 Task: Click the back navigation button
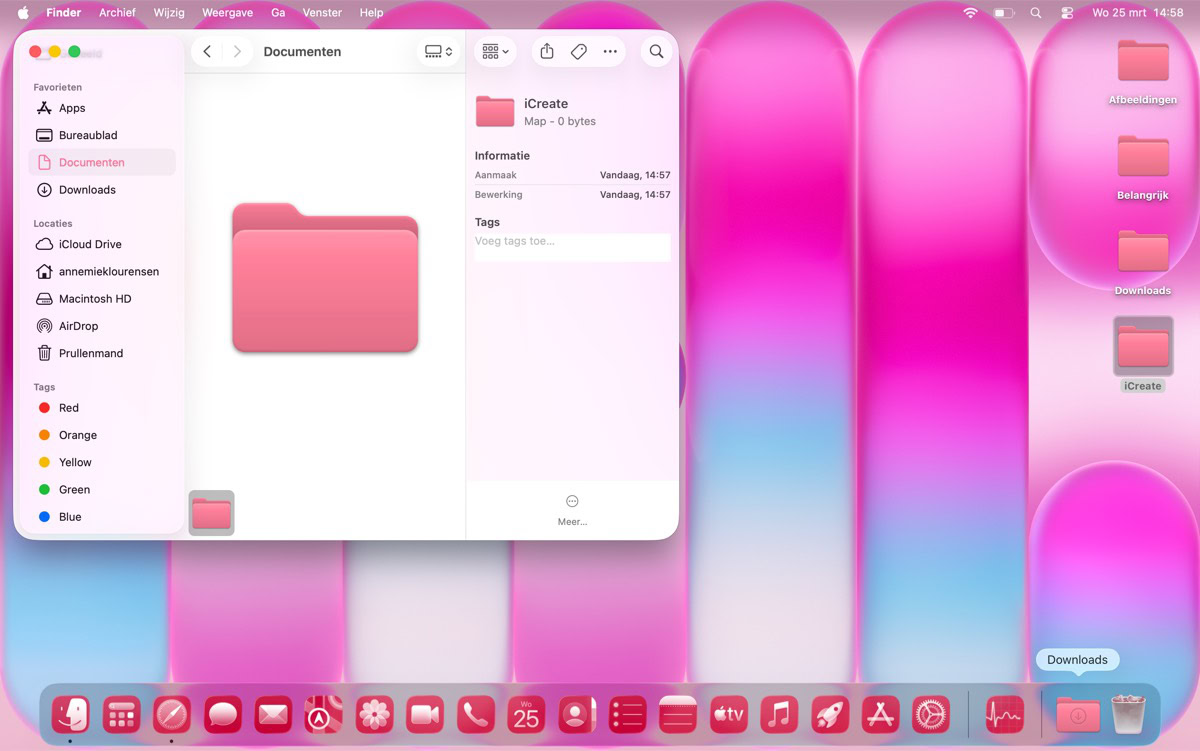coord(207,51)
